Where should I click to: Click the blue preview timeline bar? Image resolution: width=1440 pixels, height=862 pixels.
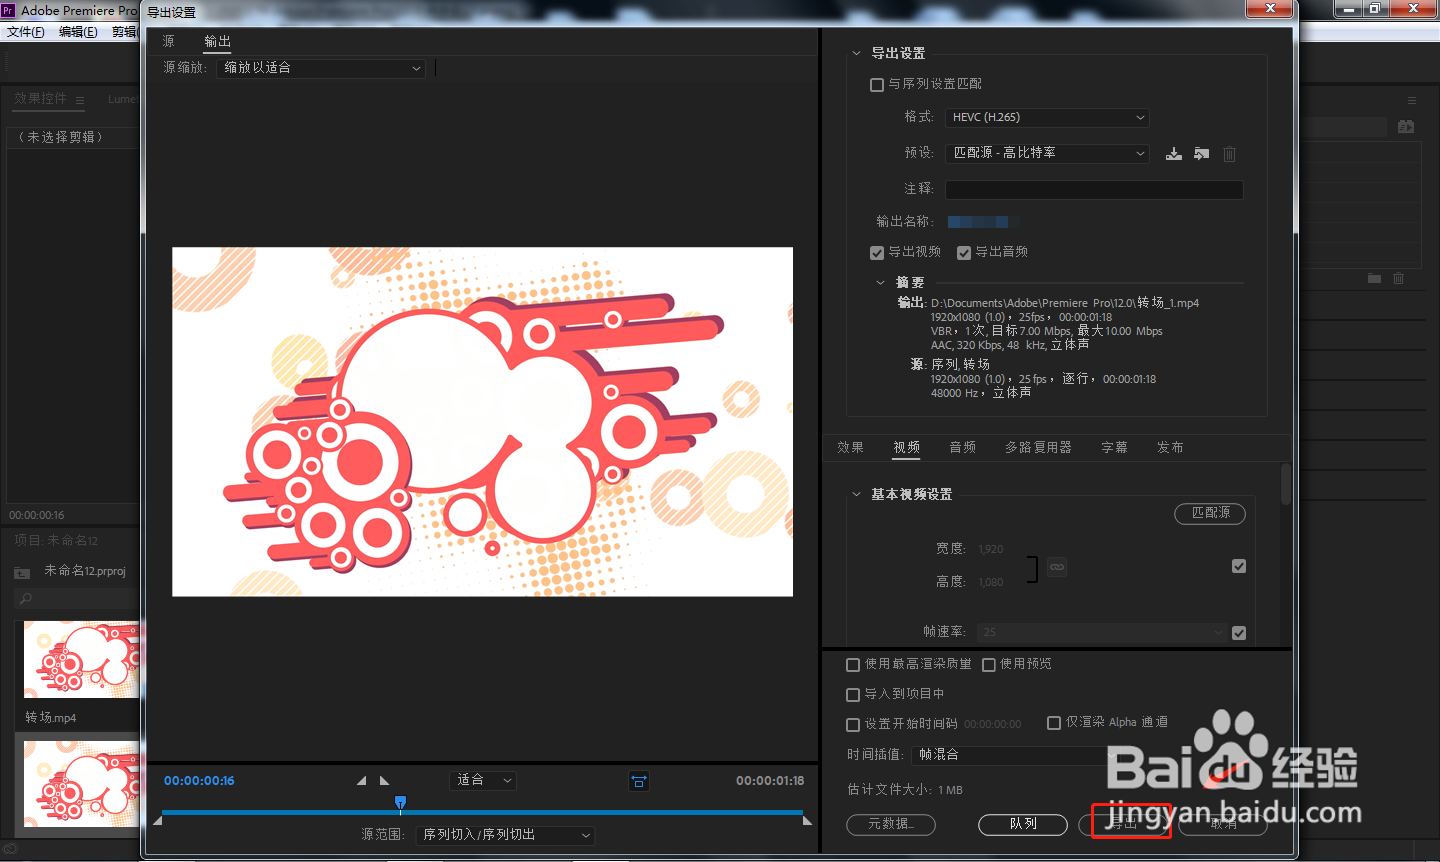coord(482,812)
